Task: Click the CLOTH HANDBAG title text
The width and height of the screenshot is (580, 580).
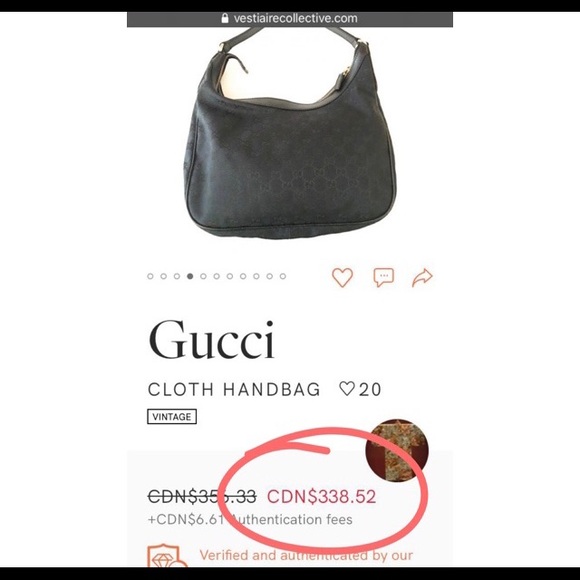Action: 234,389
